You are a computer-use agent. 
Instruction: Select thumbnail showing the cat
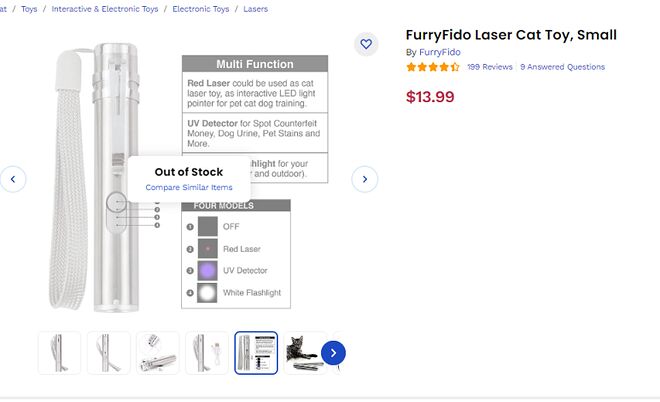point(303,353)
